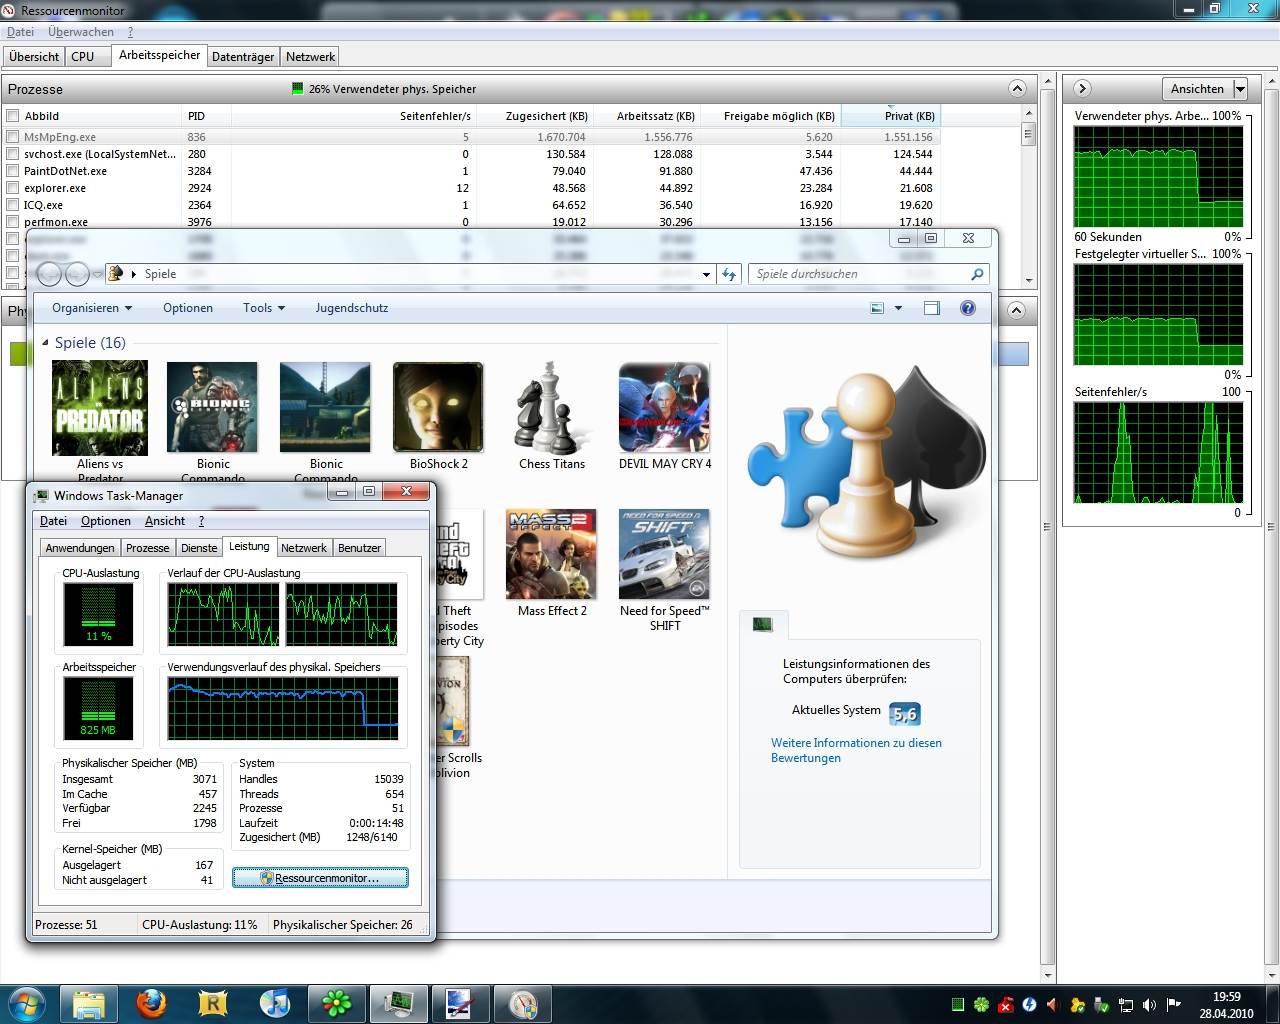The width and height of the screenshot is (1280, 1024).
Task: Switch to the Netzwerk tab in Ressourcenmonitor
Action: tap(310, 57)
